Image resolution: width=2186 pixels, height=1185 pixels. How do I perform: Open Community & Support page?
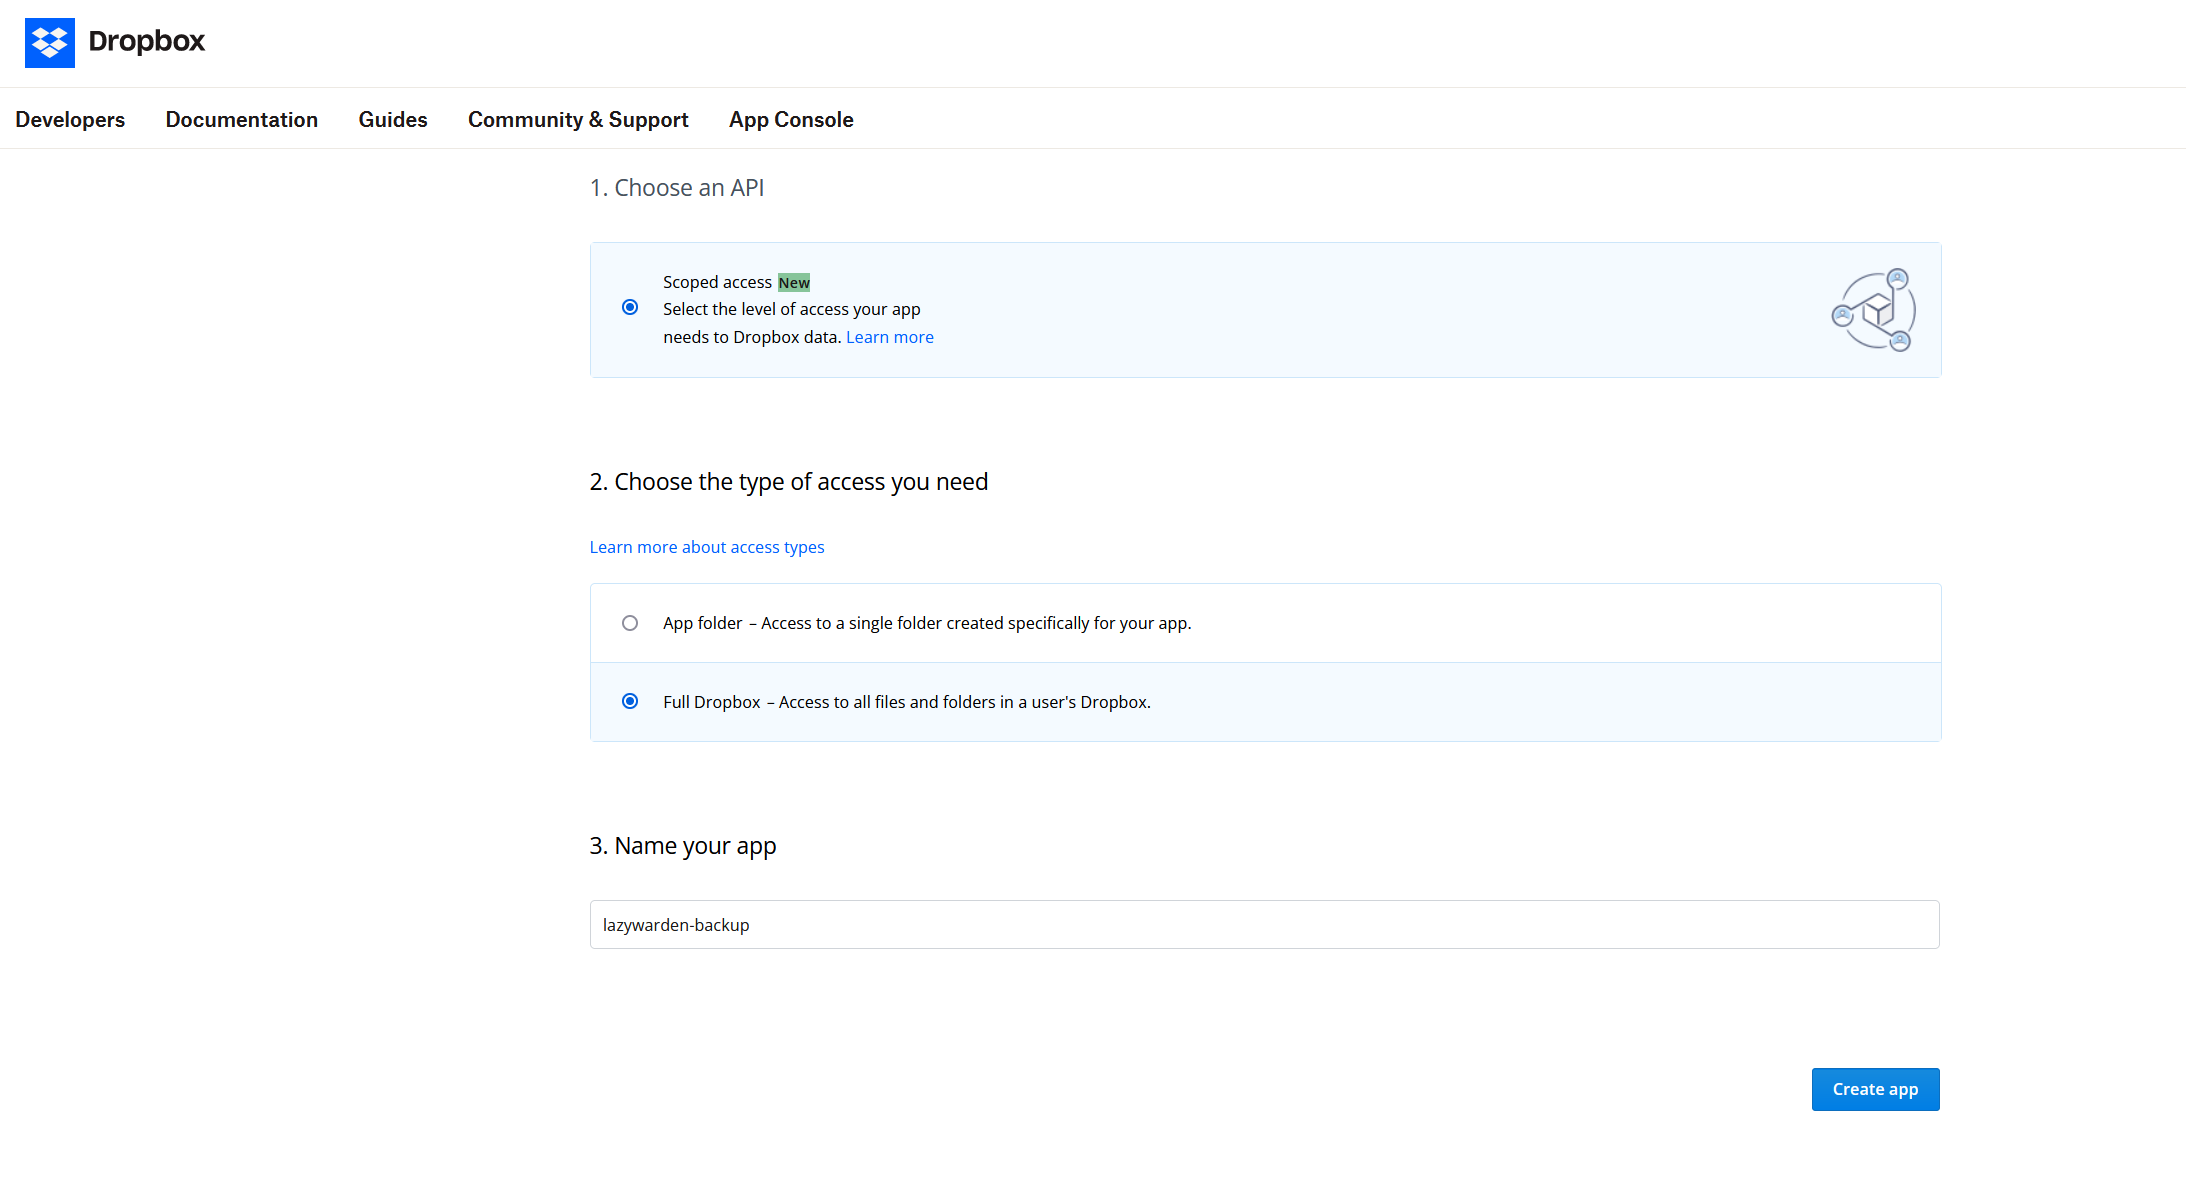pyautogui.click(x=578, y=119)
